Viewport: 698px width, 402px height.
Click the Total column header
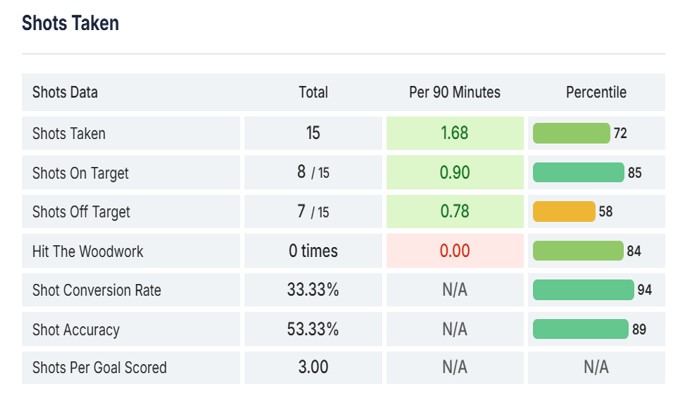tap(313, 92)
